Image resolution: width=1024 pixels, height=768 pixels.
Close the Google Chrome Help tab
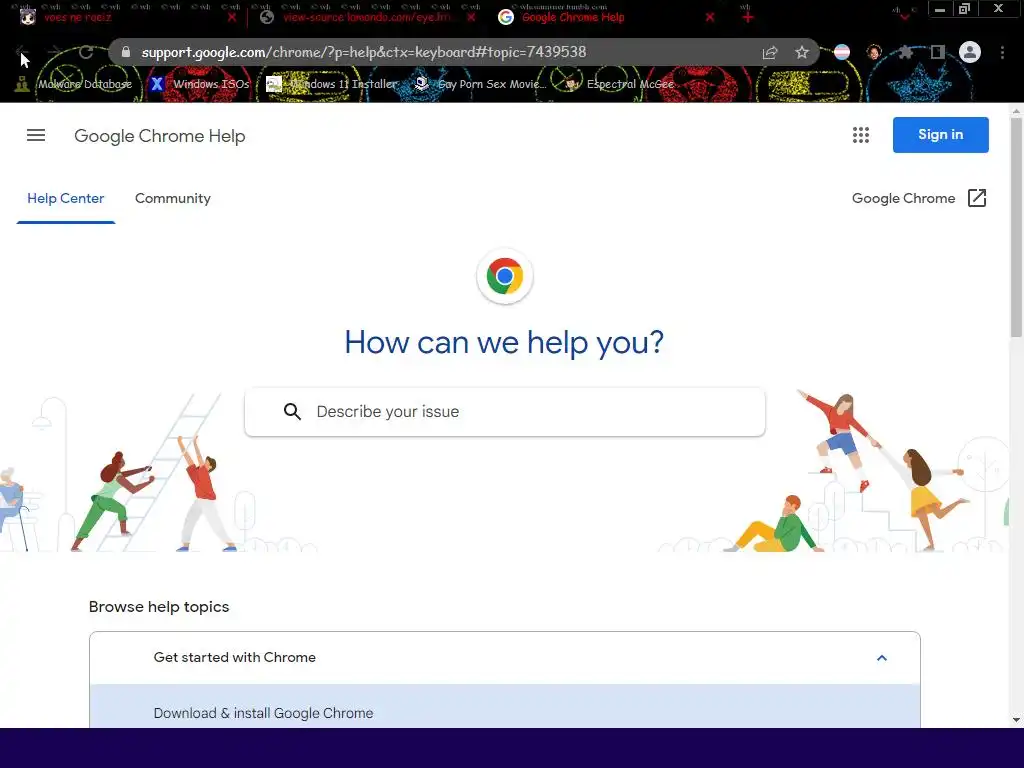(x=710, y=18)
